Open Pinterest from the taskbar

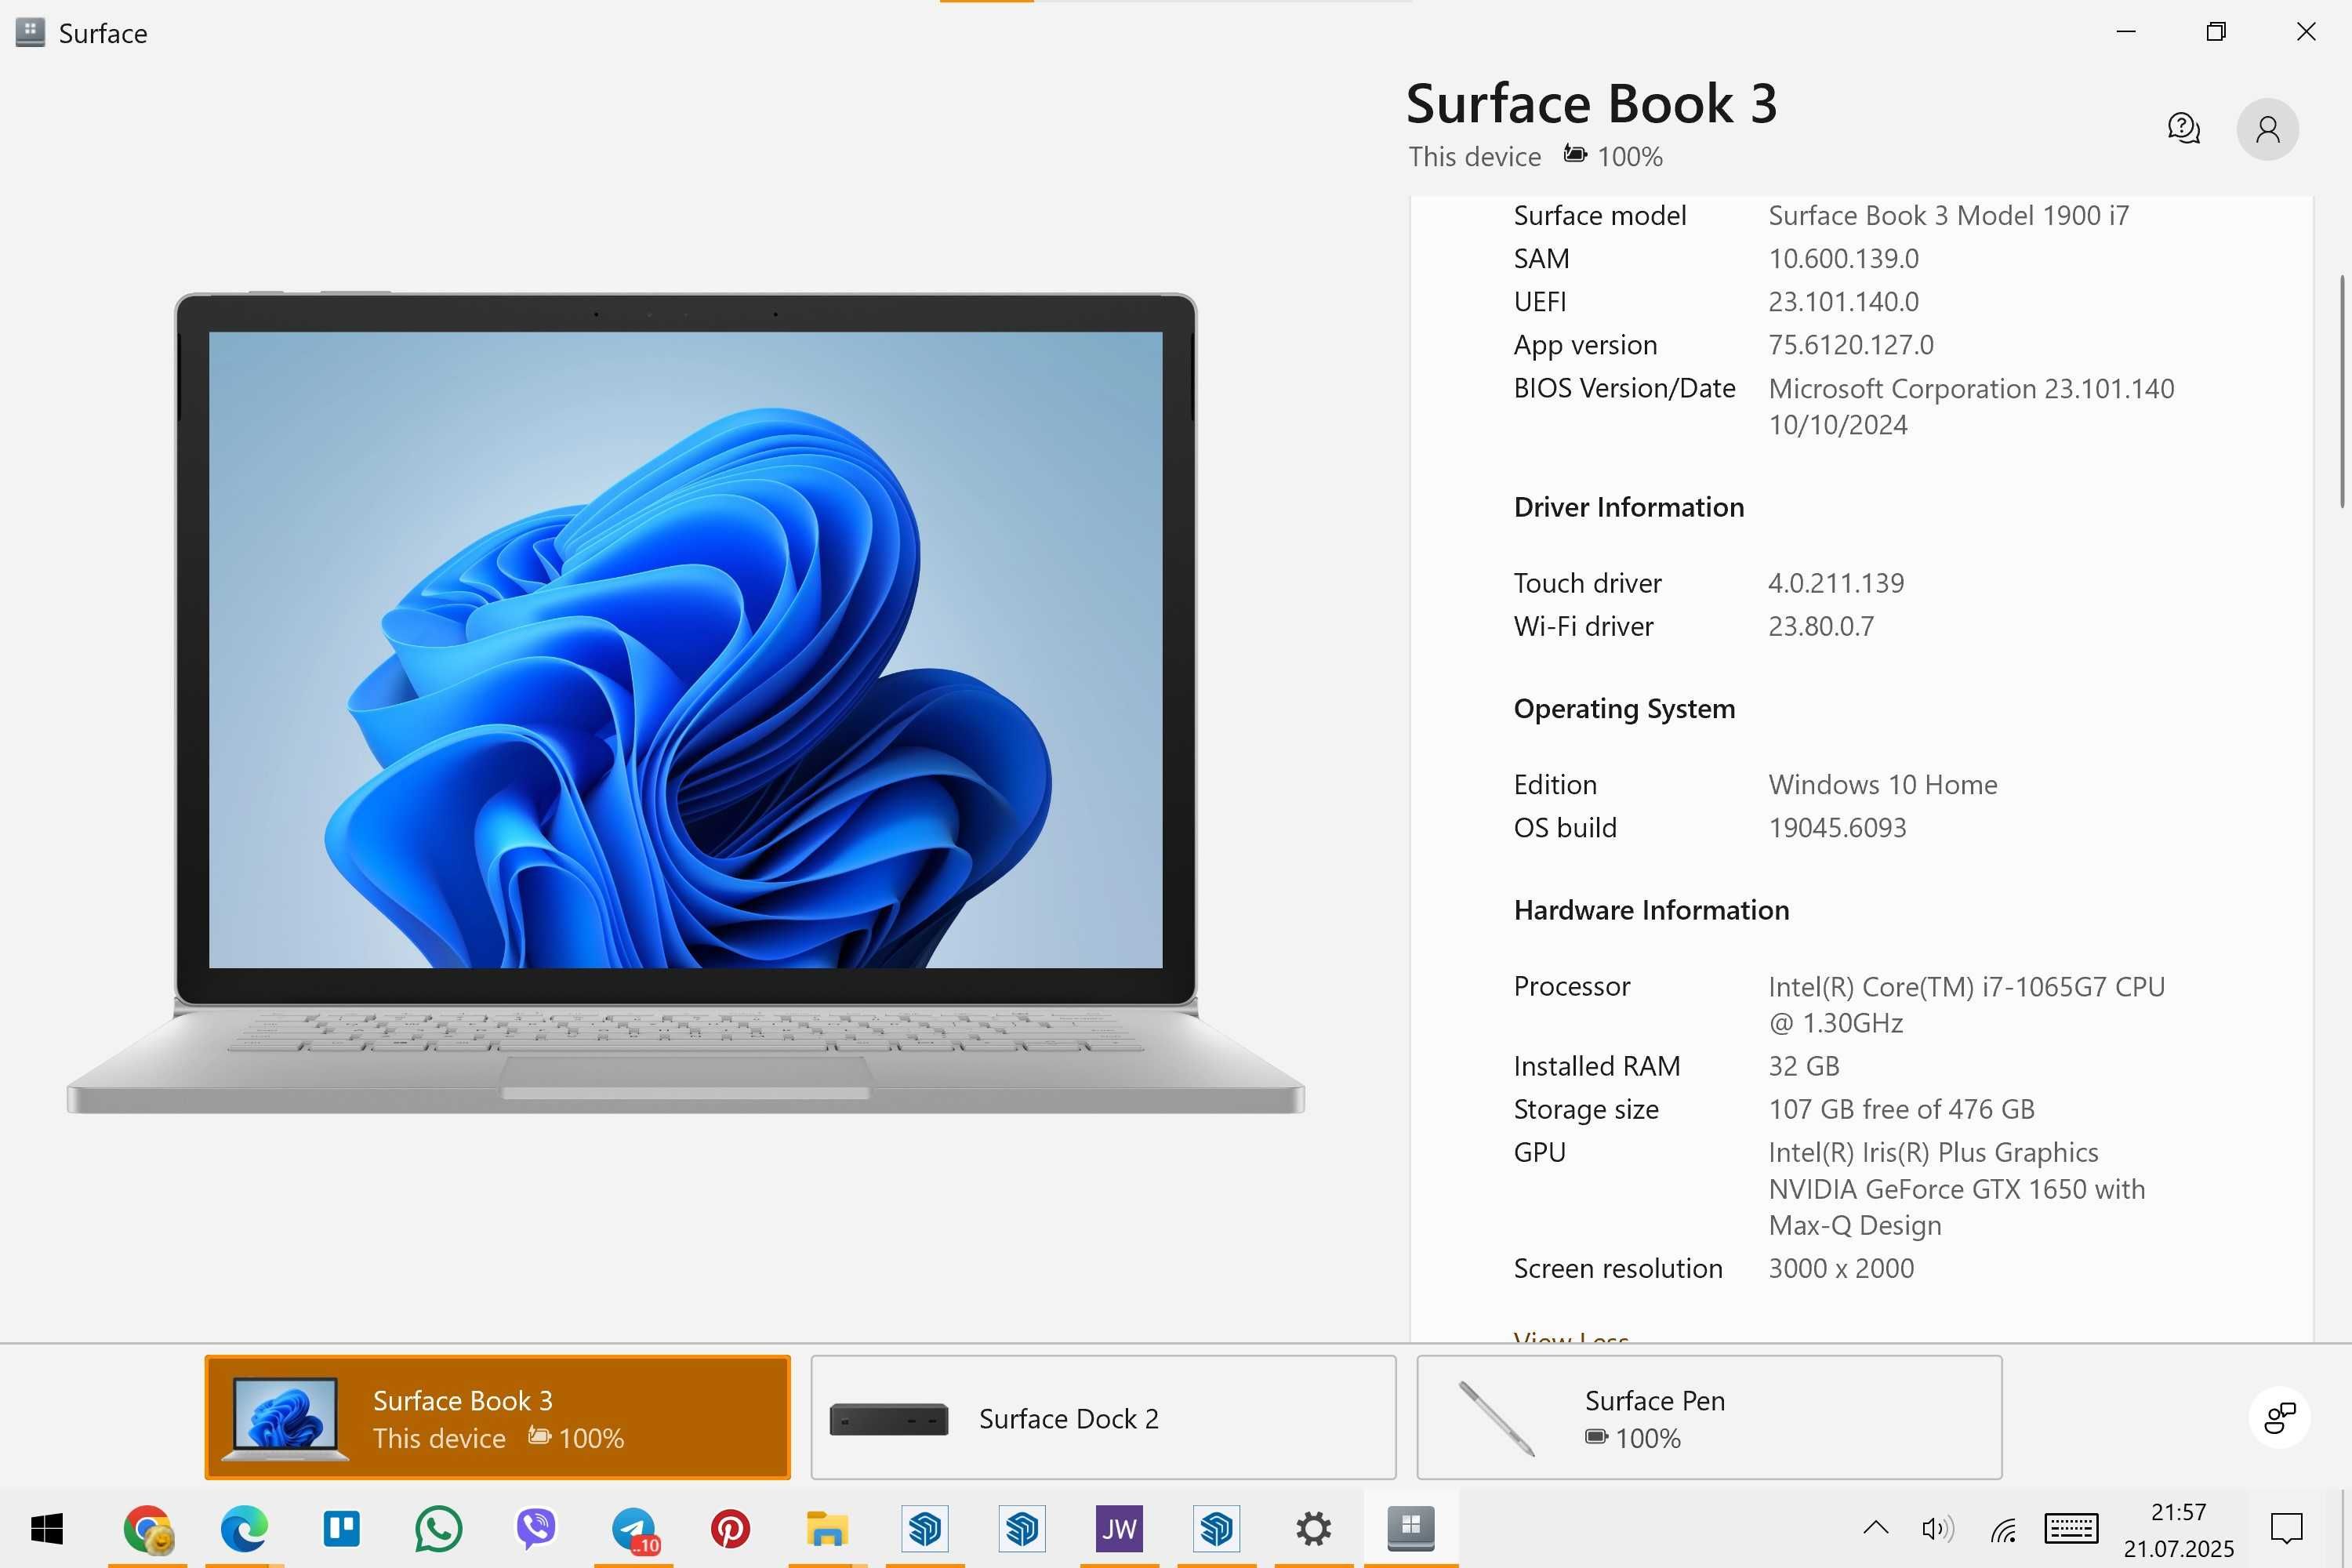(x=731, y=1528)
